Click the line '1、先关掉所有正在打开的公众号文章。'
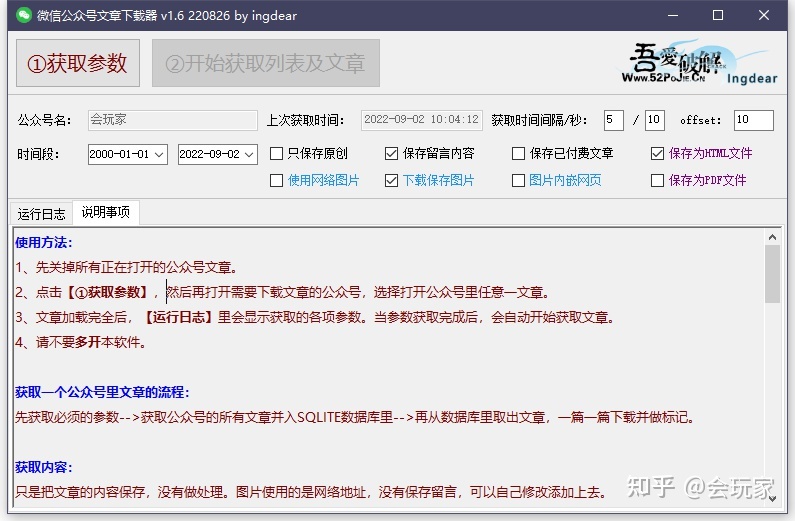Screen dimensions: 795x521 [126, 268]
